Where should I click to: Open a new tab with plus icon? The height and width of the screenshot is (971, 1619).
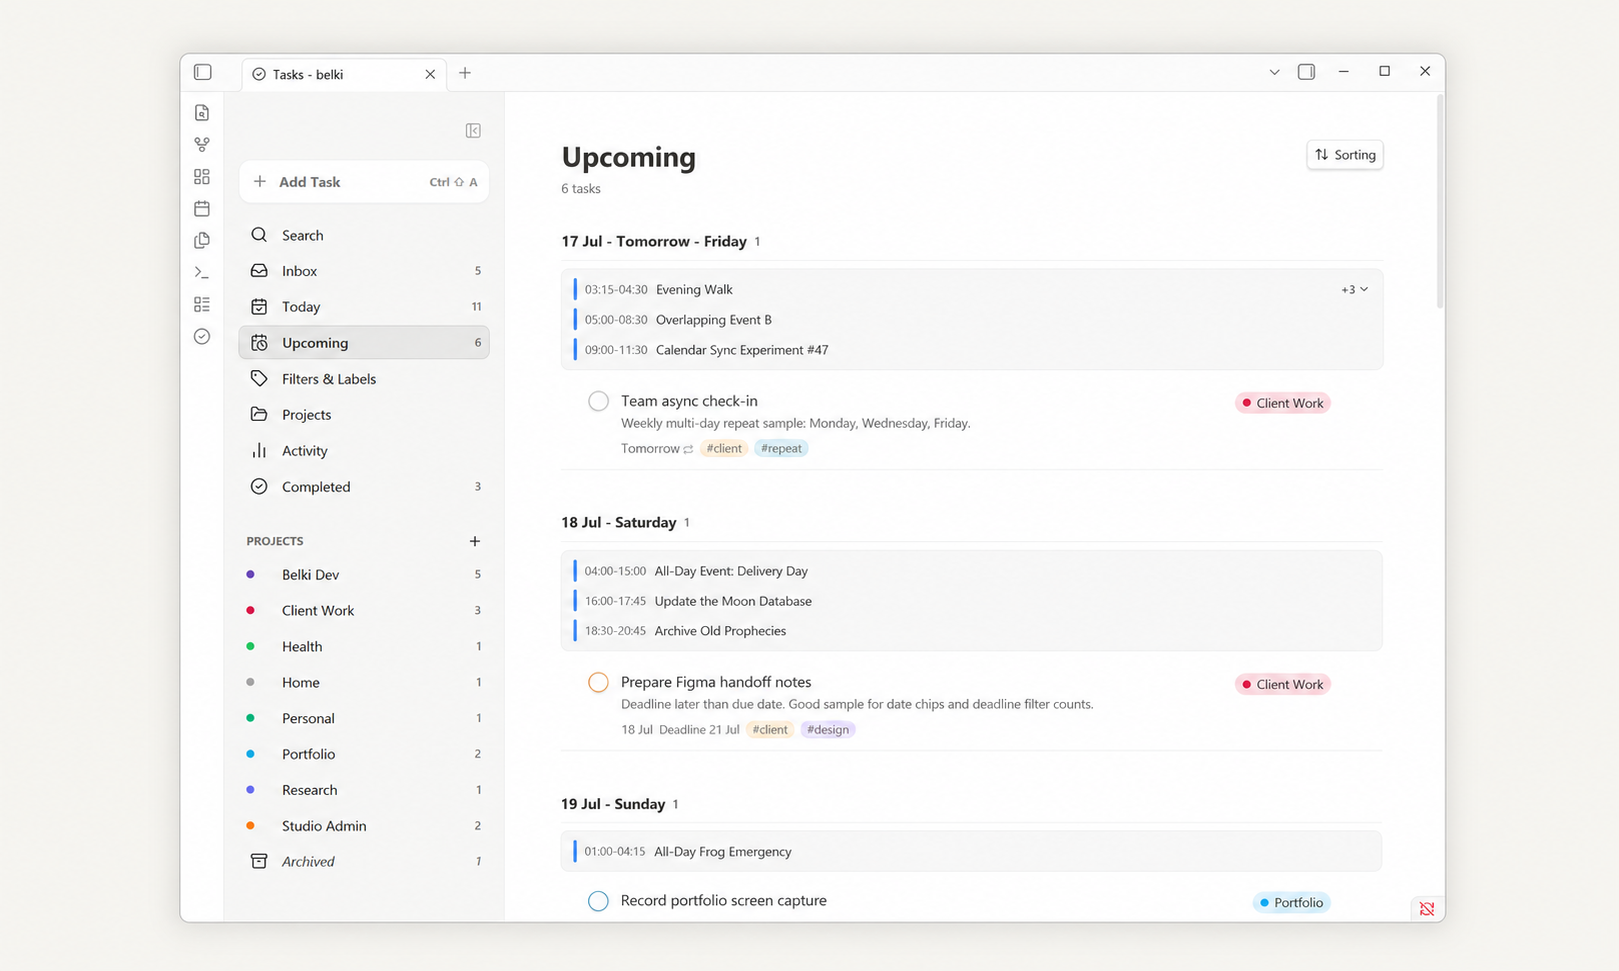pyautogui.click(x=465, y=73)
